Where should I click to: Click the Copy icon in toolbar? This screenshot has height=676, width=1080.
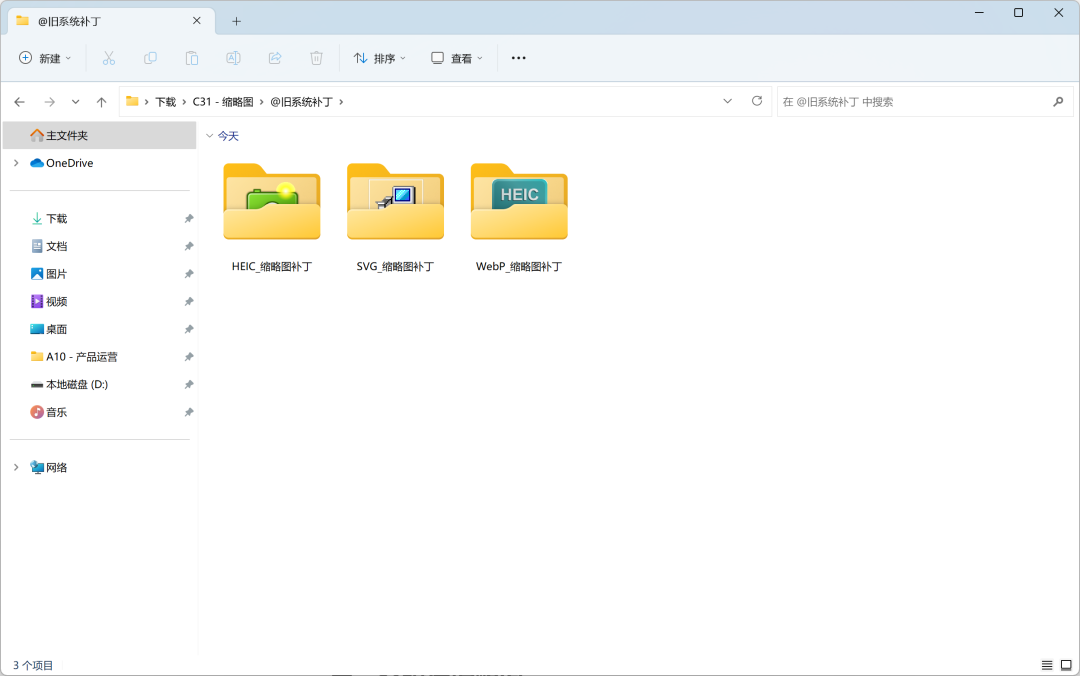[150, 59]
